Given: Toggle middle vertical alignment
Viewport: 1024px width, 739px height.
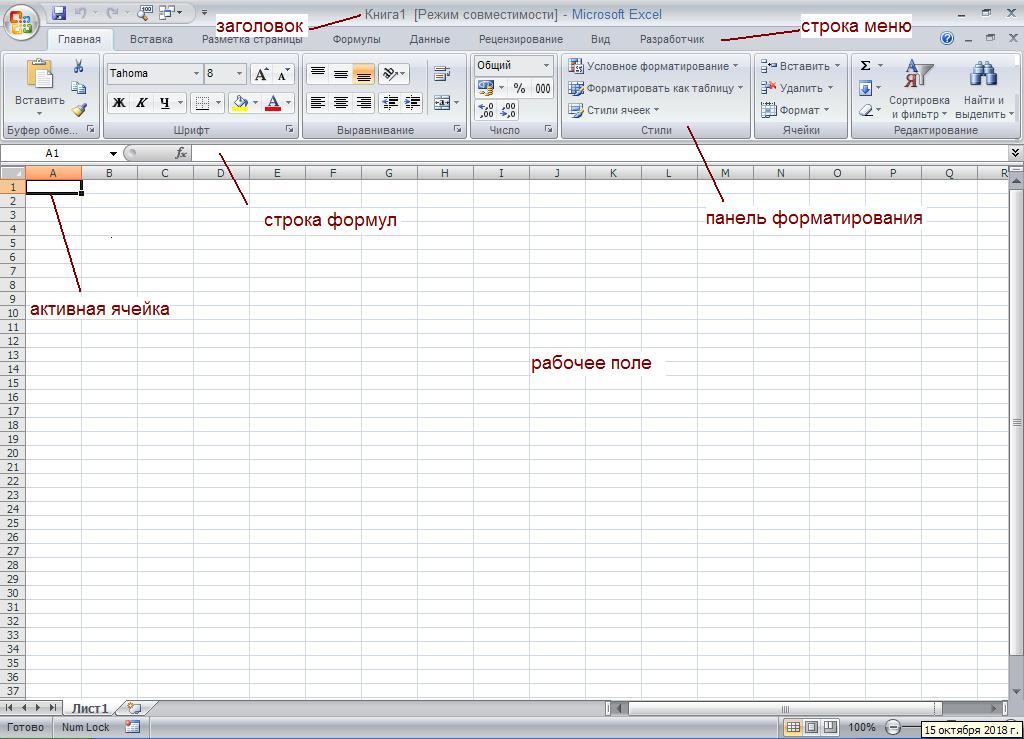Looking at the screenshot, I should point(341,74).
